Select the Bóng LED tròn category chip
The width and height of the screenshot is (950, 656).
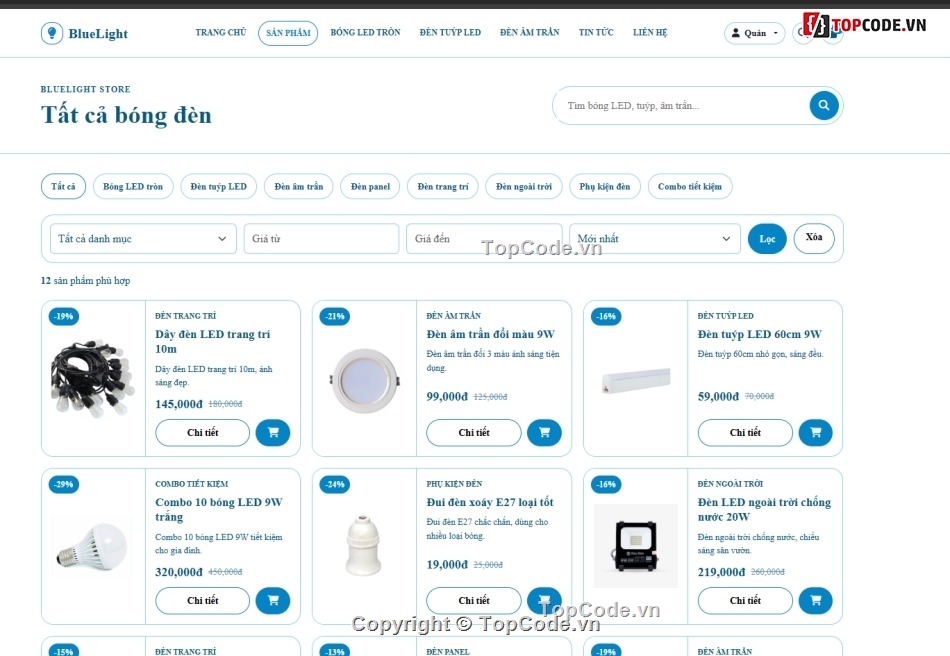133,187
